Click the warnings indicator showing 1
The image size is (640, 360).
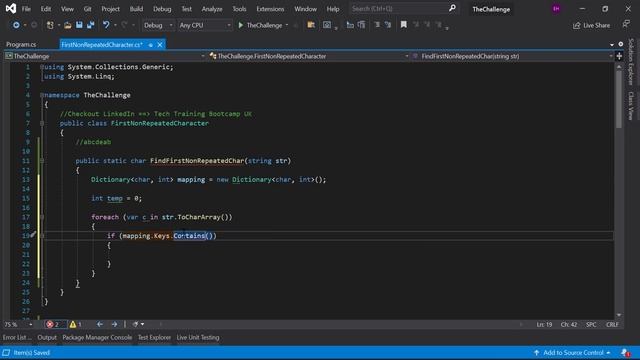(76, 324)
